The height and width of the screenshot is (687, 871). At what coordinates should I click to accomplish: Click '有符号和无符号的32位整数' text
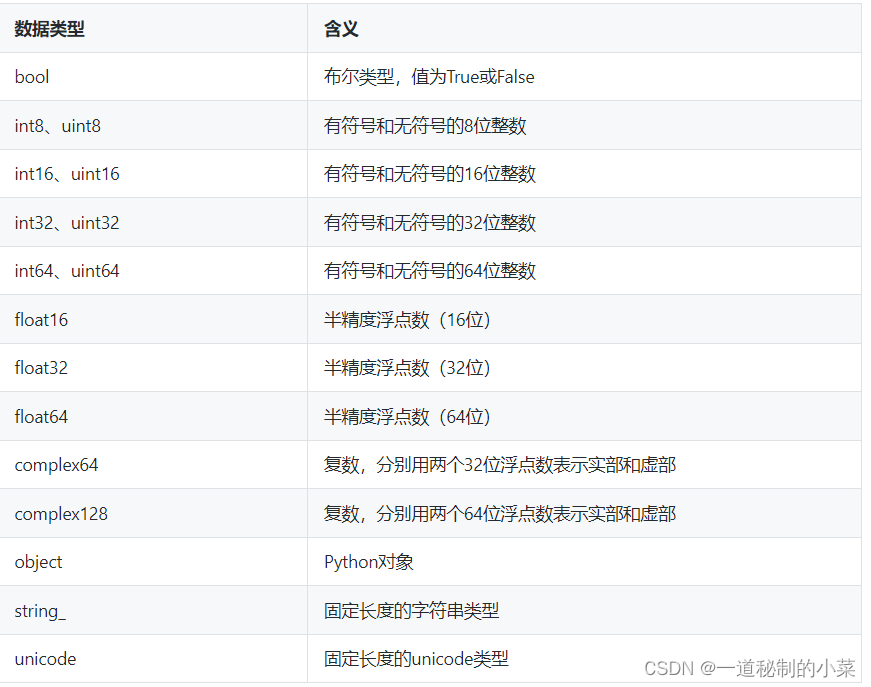click(430, 223)
